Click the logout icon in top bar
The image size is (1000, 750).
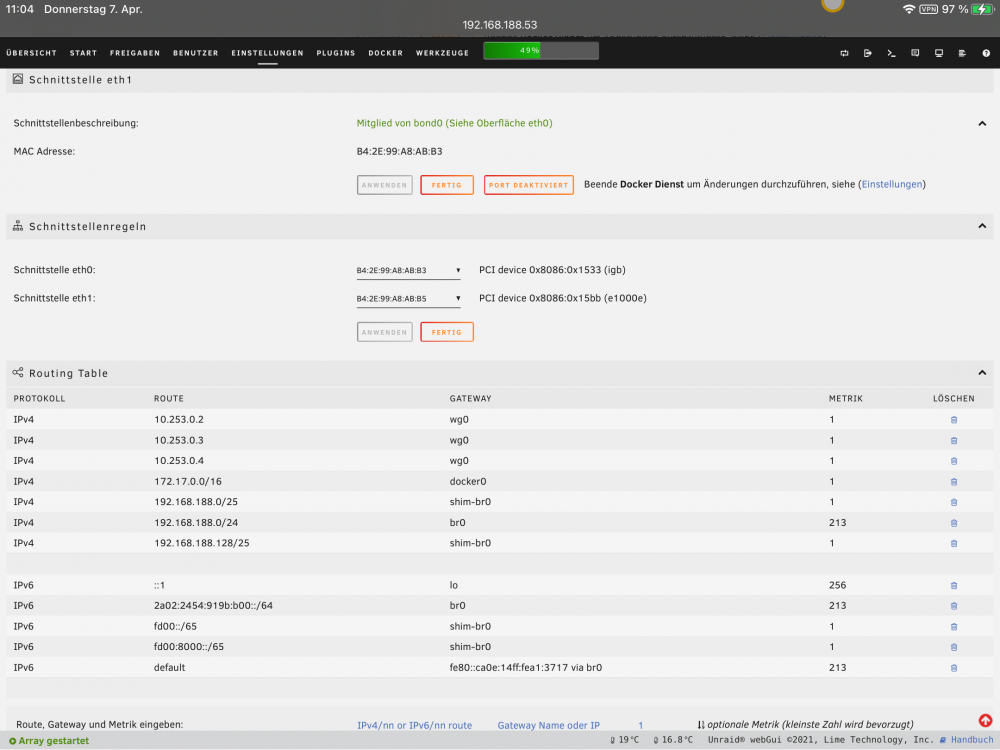(867, 54)
